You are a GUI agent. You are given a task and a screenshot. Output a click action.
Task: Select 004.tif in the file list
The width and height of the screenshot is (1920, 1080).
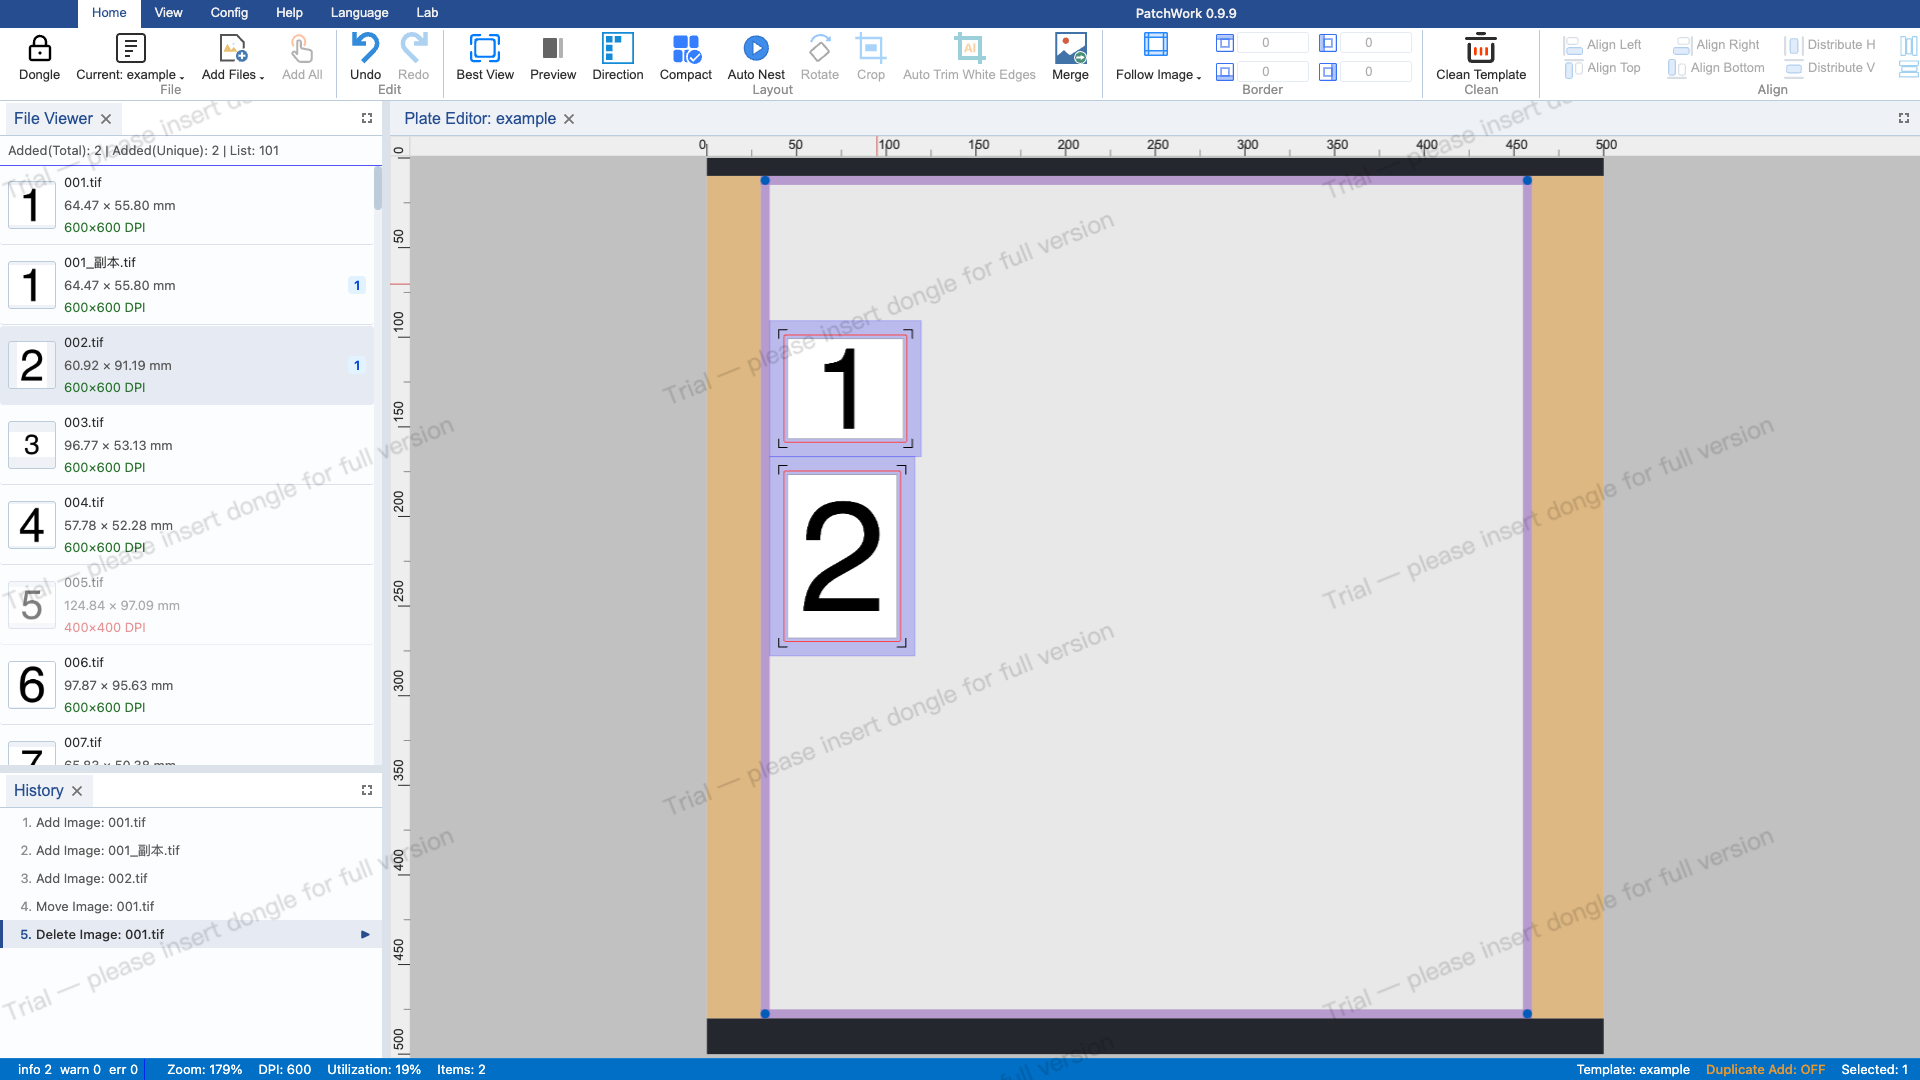(x=187, y=525)
